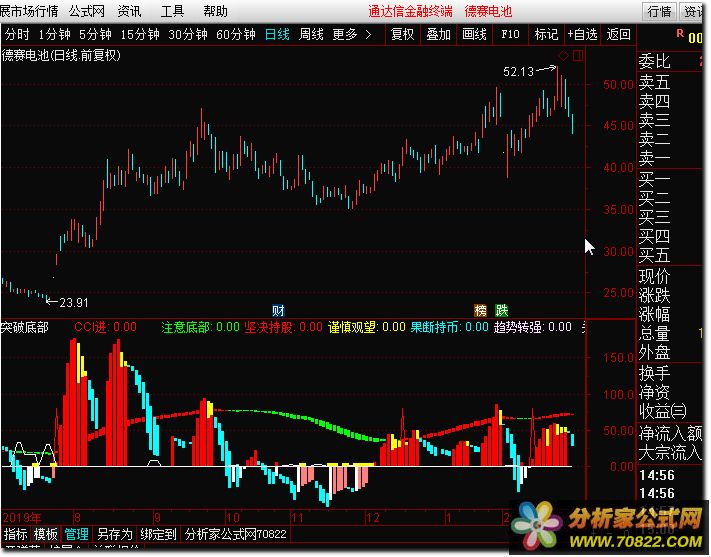Click the 52.13 high price label
Screen dimensions: 711x557
pos(518,72)
